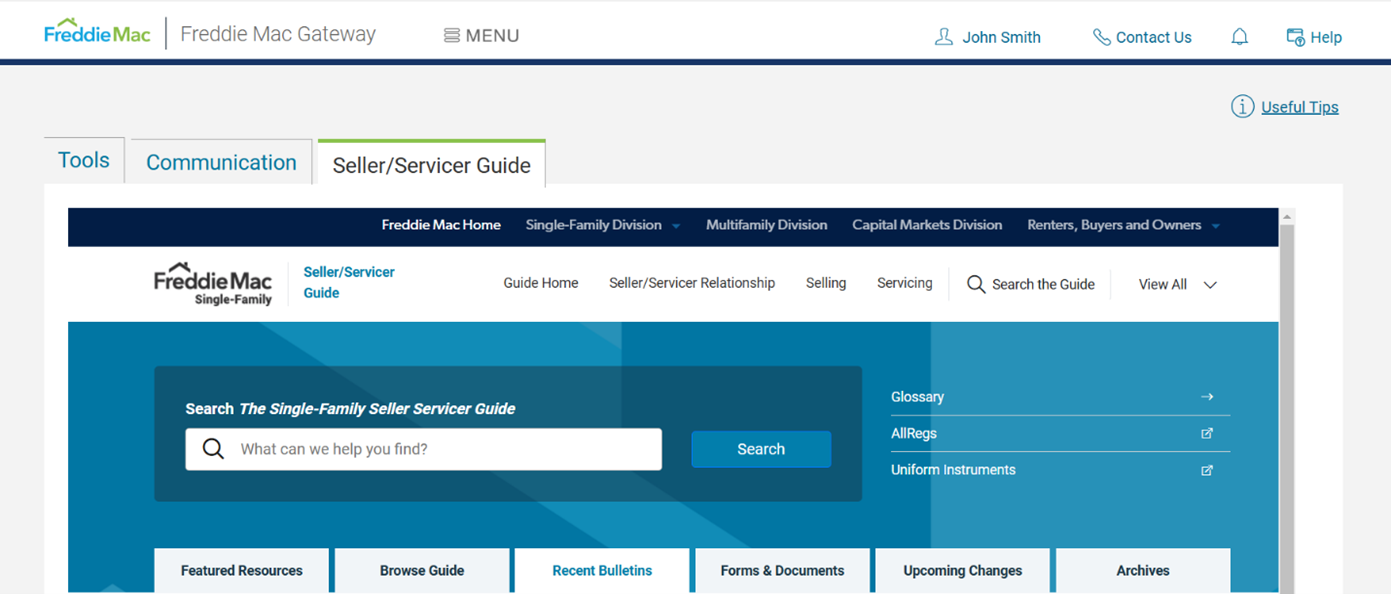This screenshot has width=1391, height=594.
Task: Open the hamburger MENU
Action: click(481, 36)
